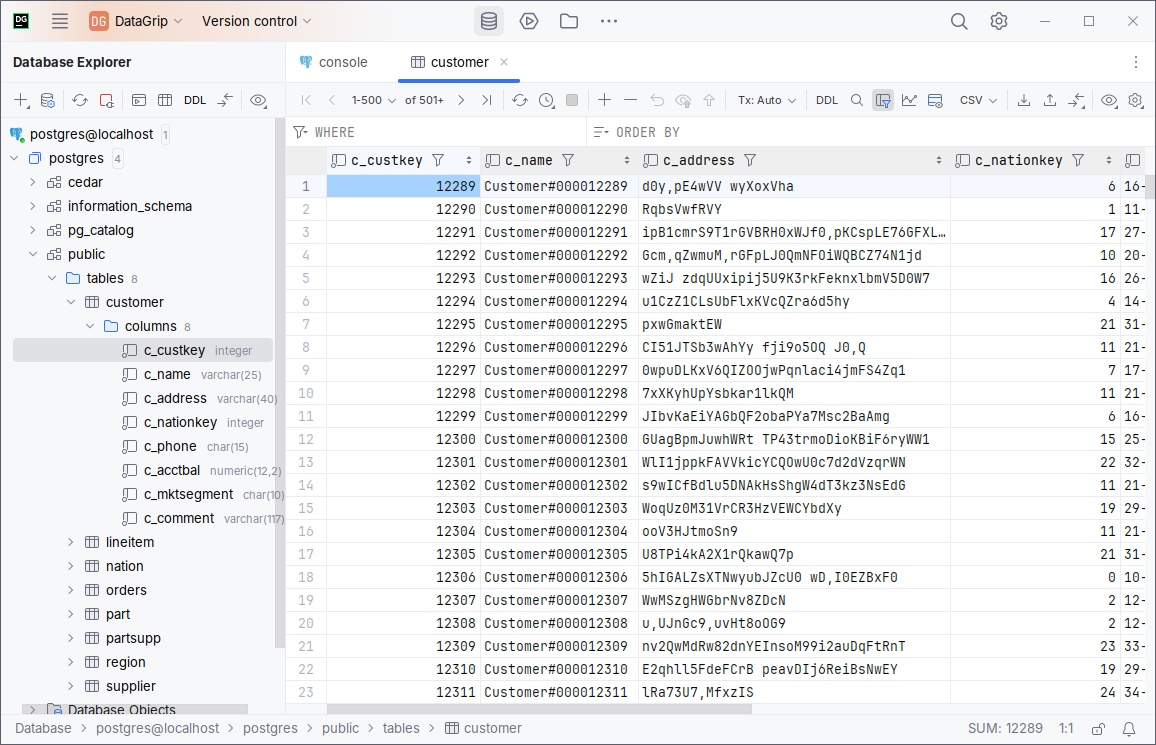Open the Tx: Auto transaction mode dropdown
The width and height of the screenshot is (1156, 745).
click(x=767, y=100)
